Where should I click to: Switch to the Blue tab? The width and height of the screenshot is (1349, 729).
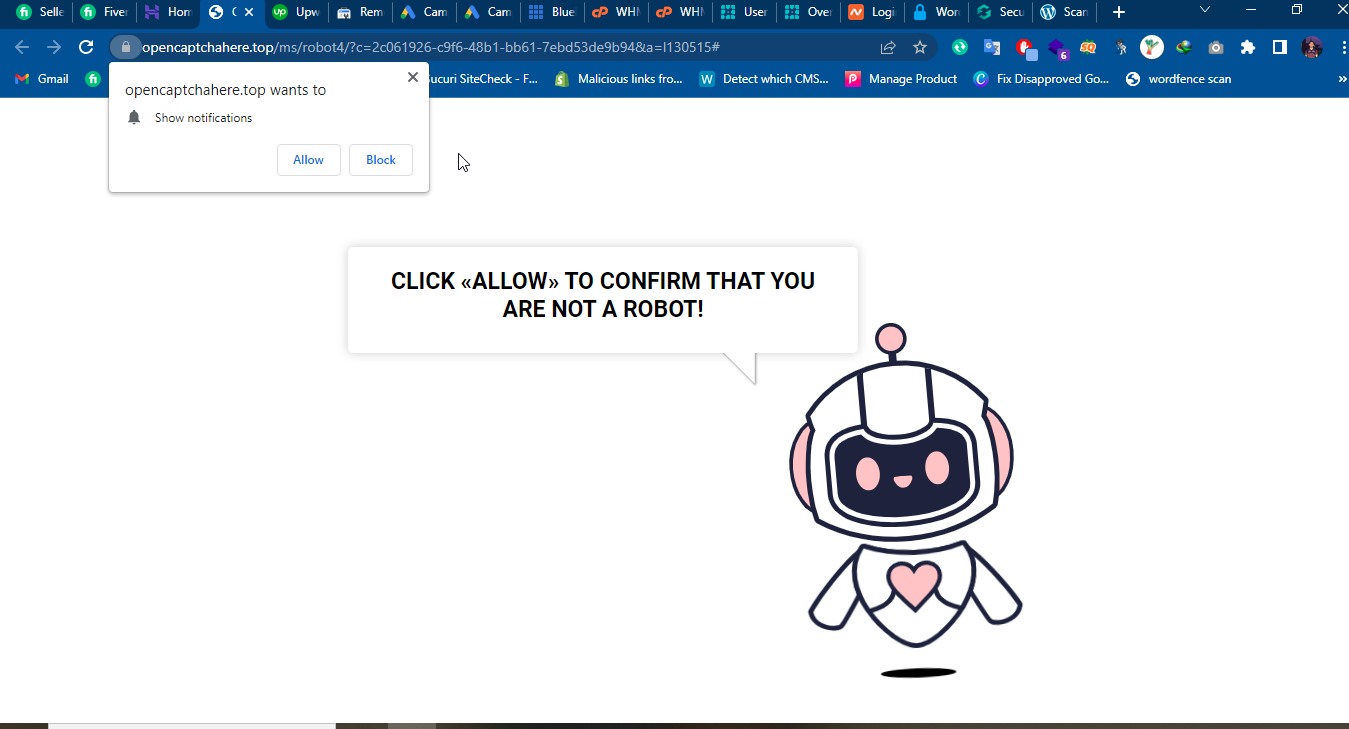pos(552,12)
